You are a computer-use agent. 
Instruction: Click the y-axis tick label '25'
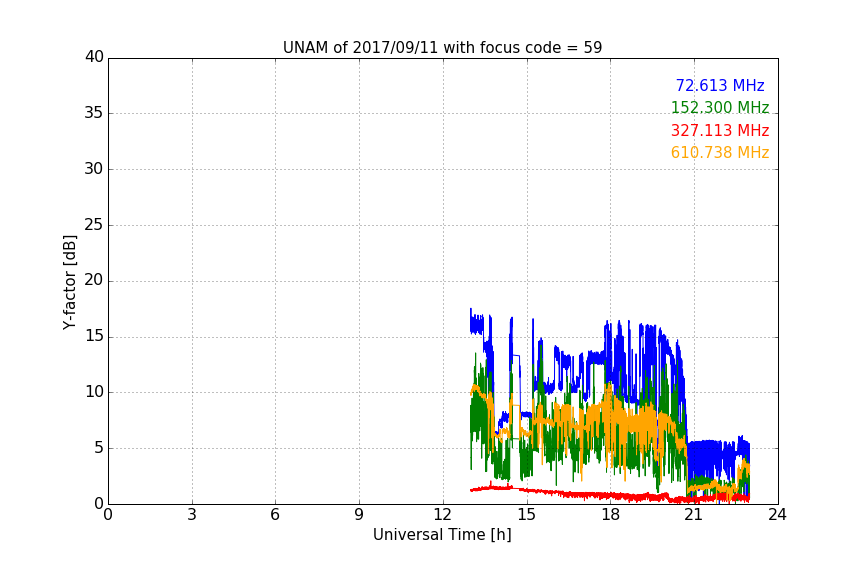pyautogui.click(x=94, y=225)
